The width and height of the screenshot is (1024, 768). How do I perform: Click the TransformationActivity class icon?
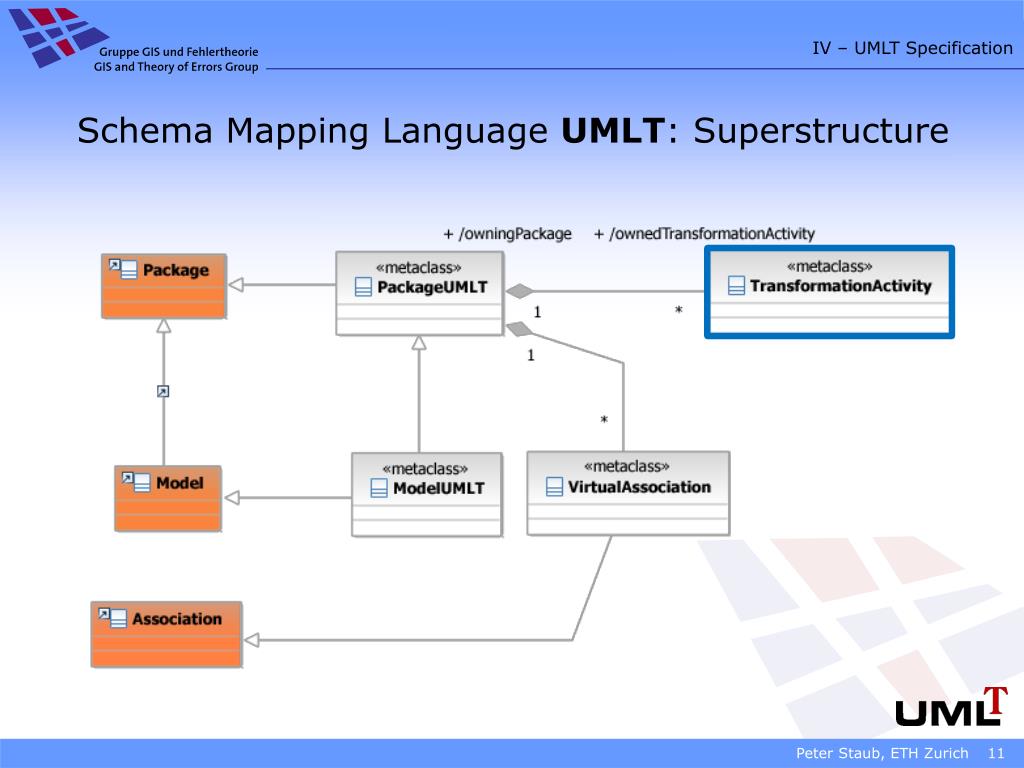click(x=736, y=285)
